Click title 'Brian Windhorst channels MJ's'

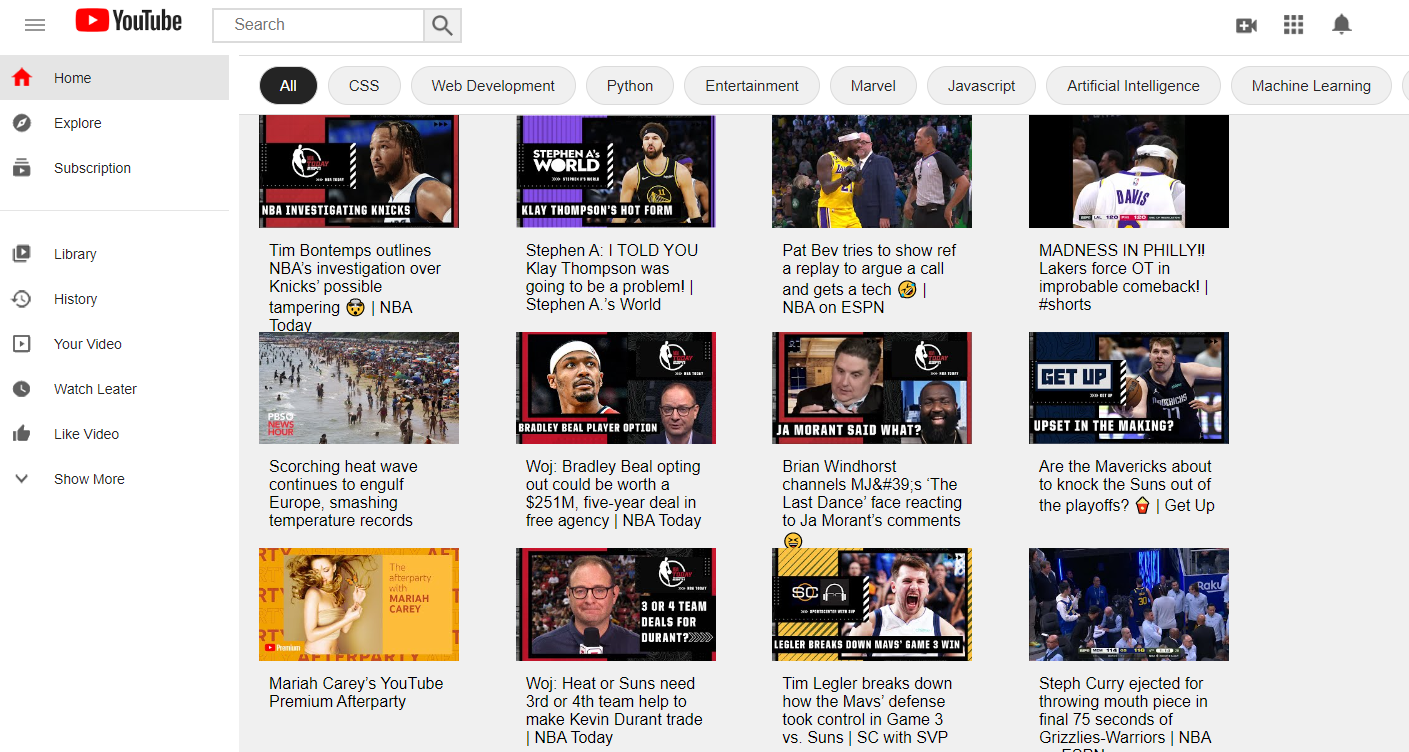point(872,503)
